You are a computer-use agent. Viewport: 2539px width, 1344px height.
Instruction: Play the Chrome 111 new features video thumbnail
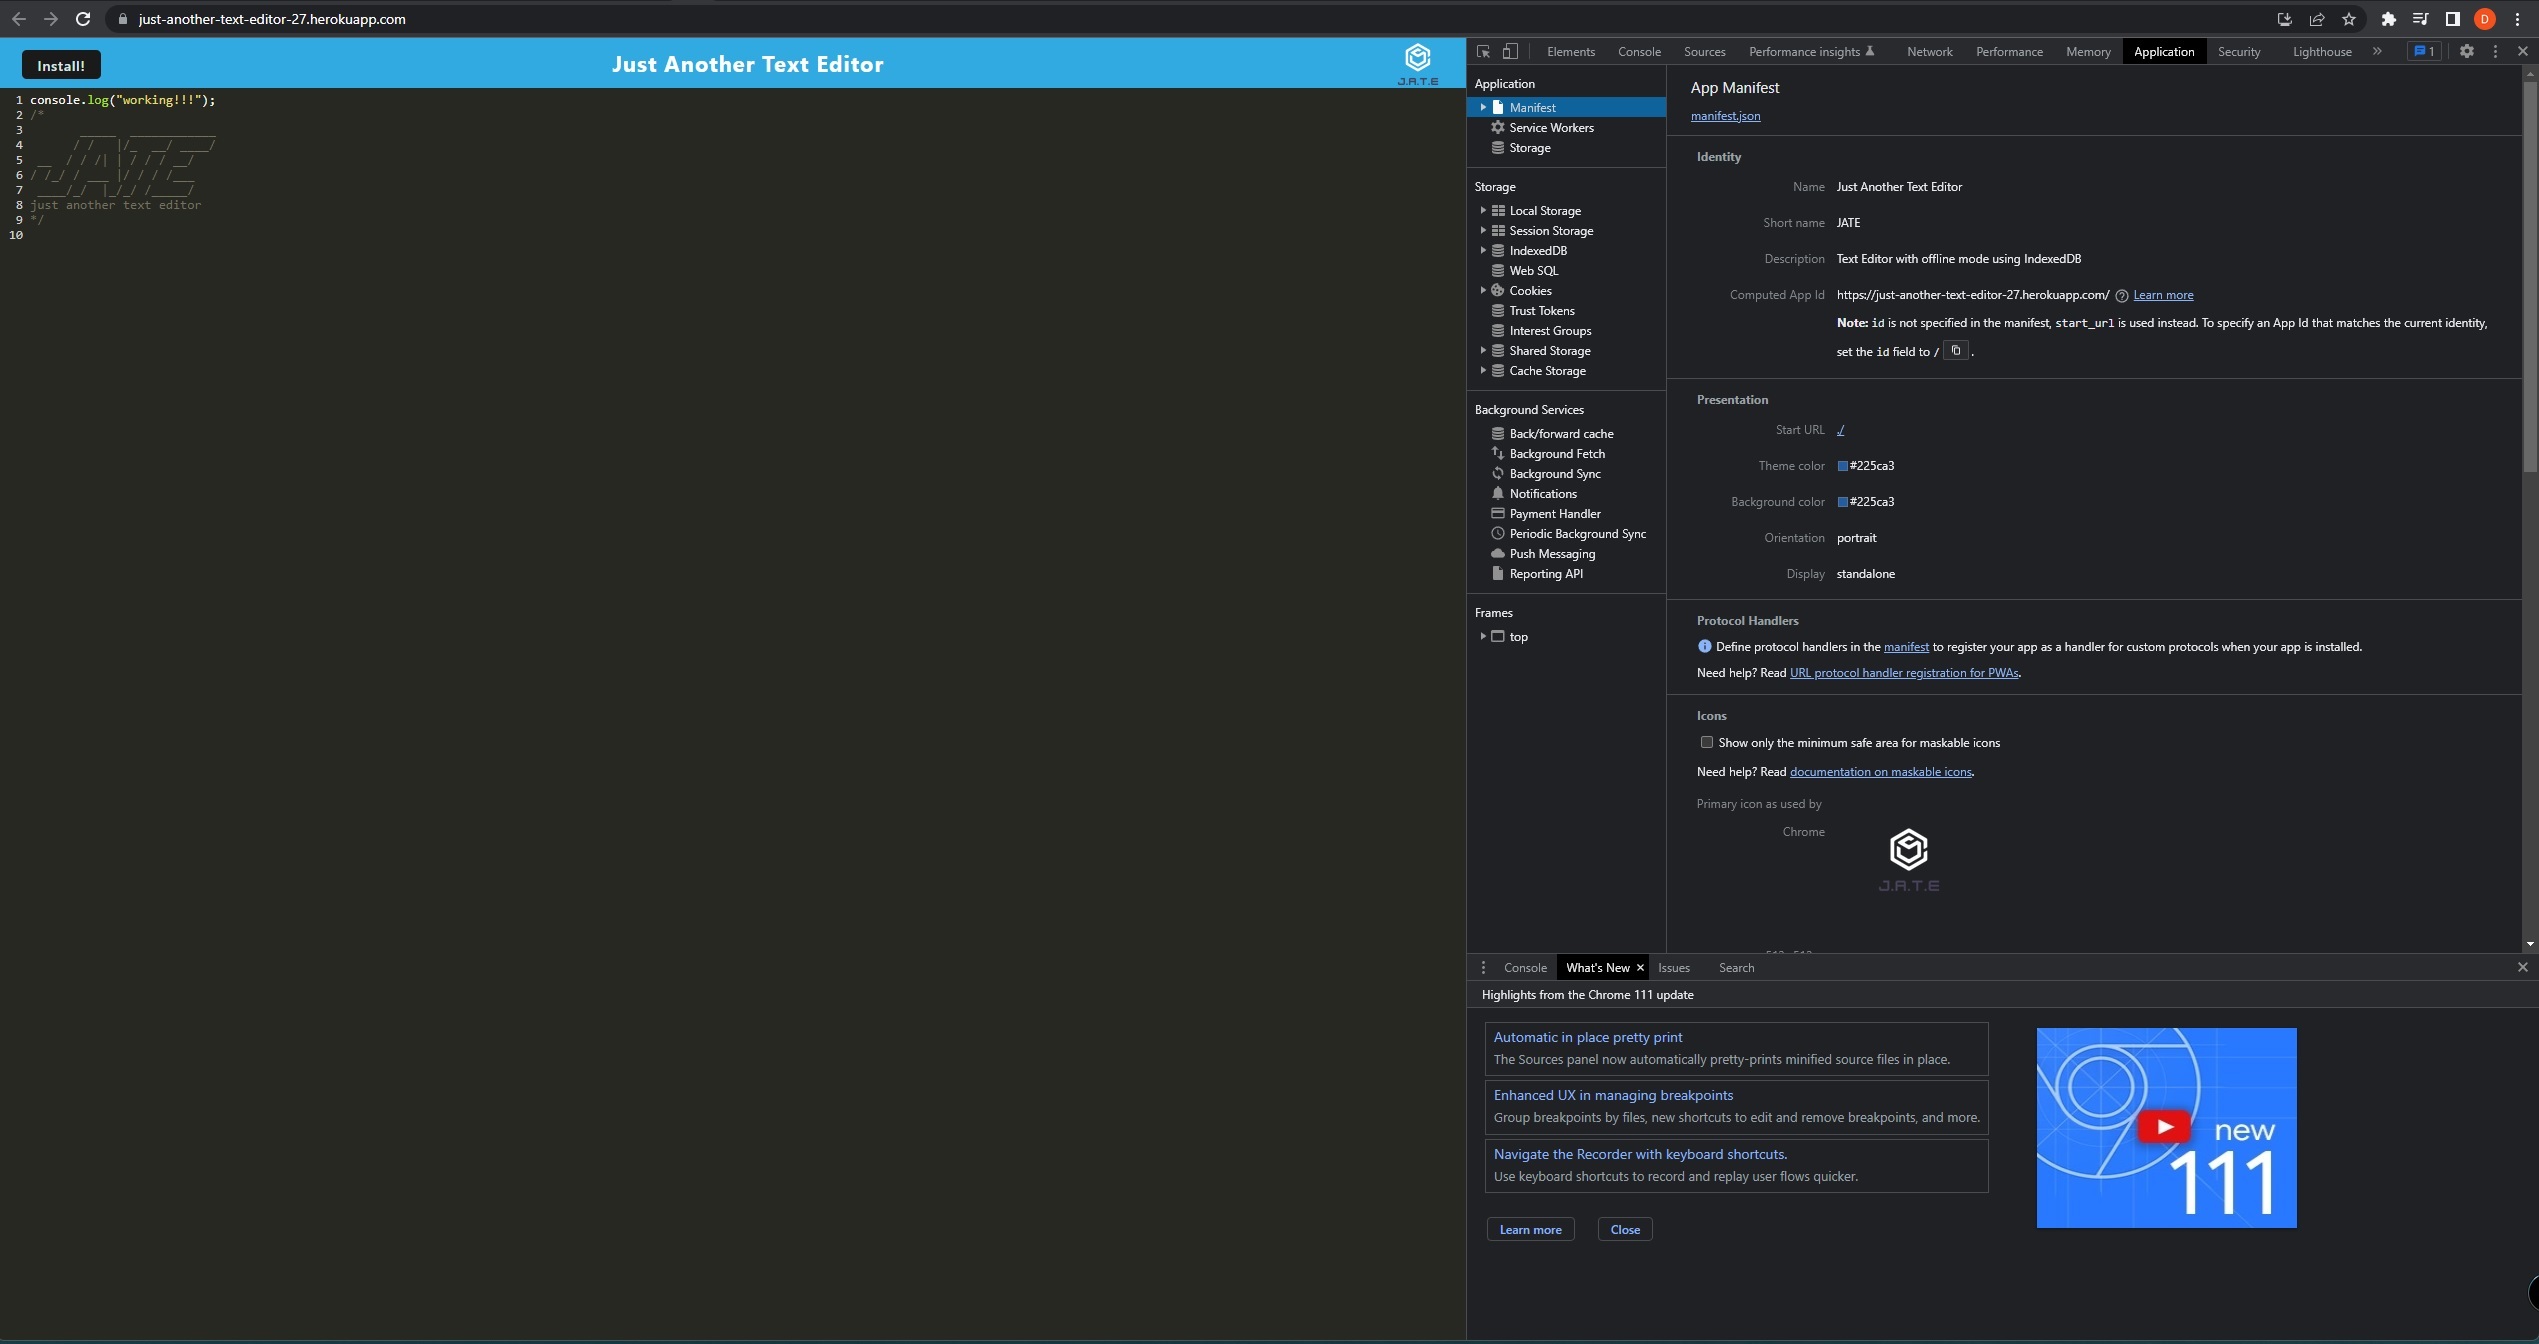(2166, 1128)
